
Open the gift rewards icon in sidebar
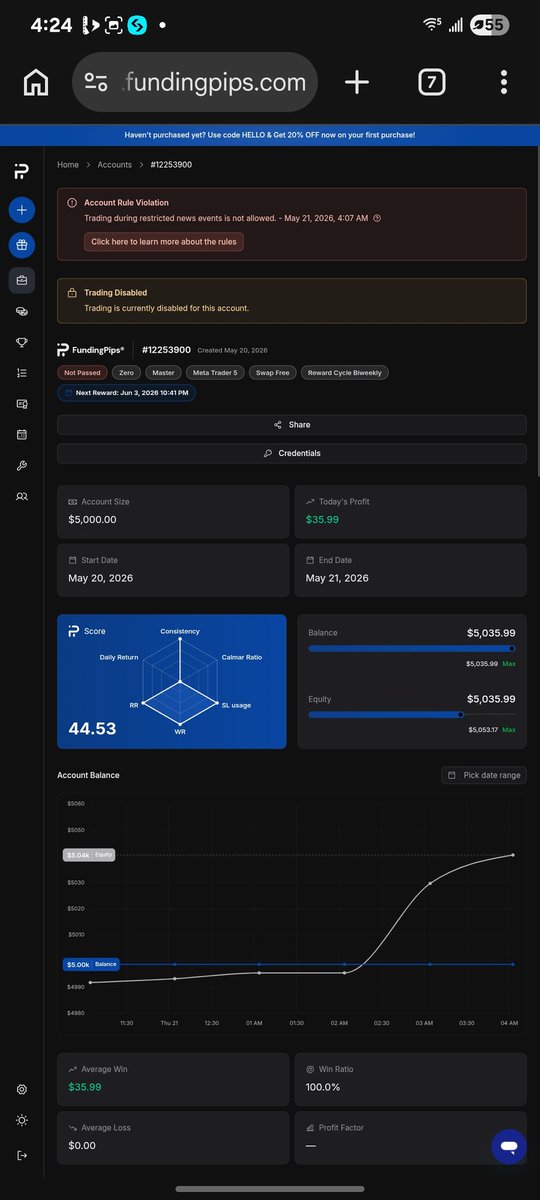click(22, 245)
